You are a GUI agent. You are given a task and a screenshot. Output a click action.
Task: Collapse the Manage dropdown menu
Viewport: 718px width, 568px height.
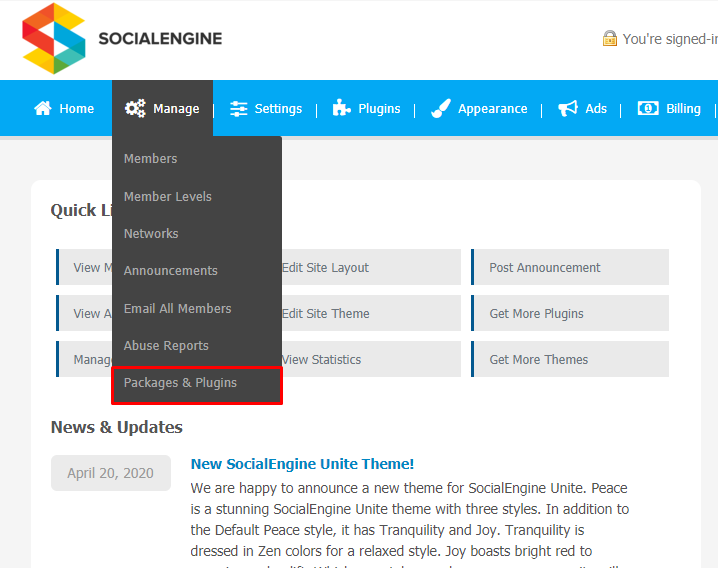(163, 109)
